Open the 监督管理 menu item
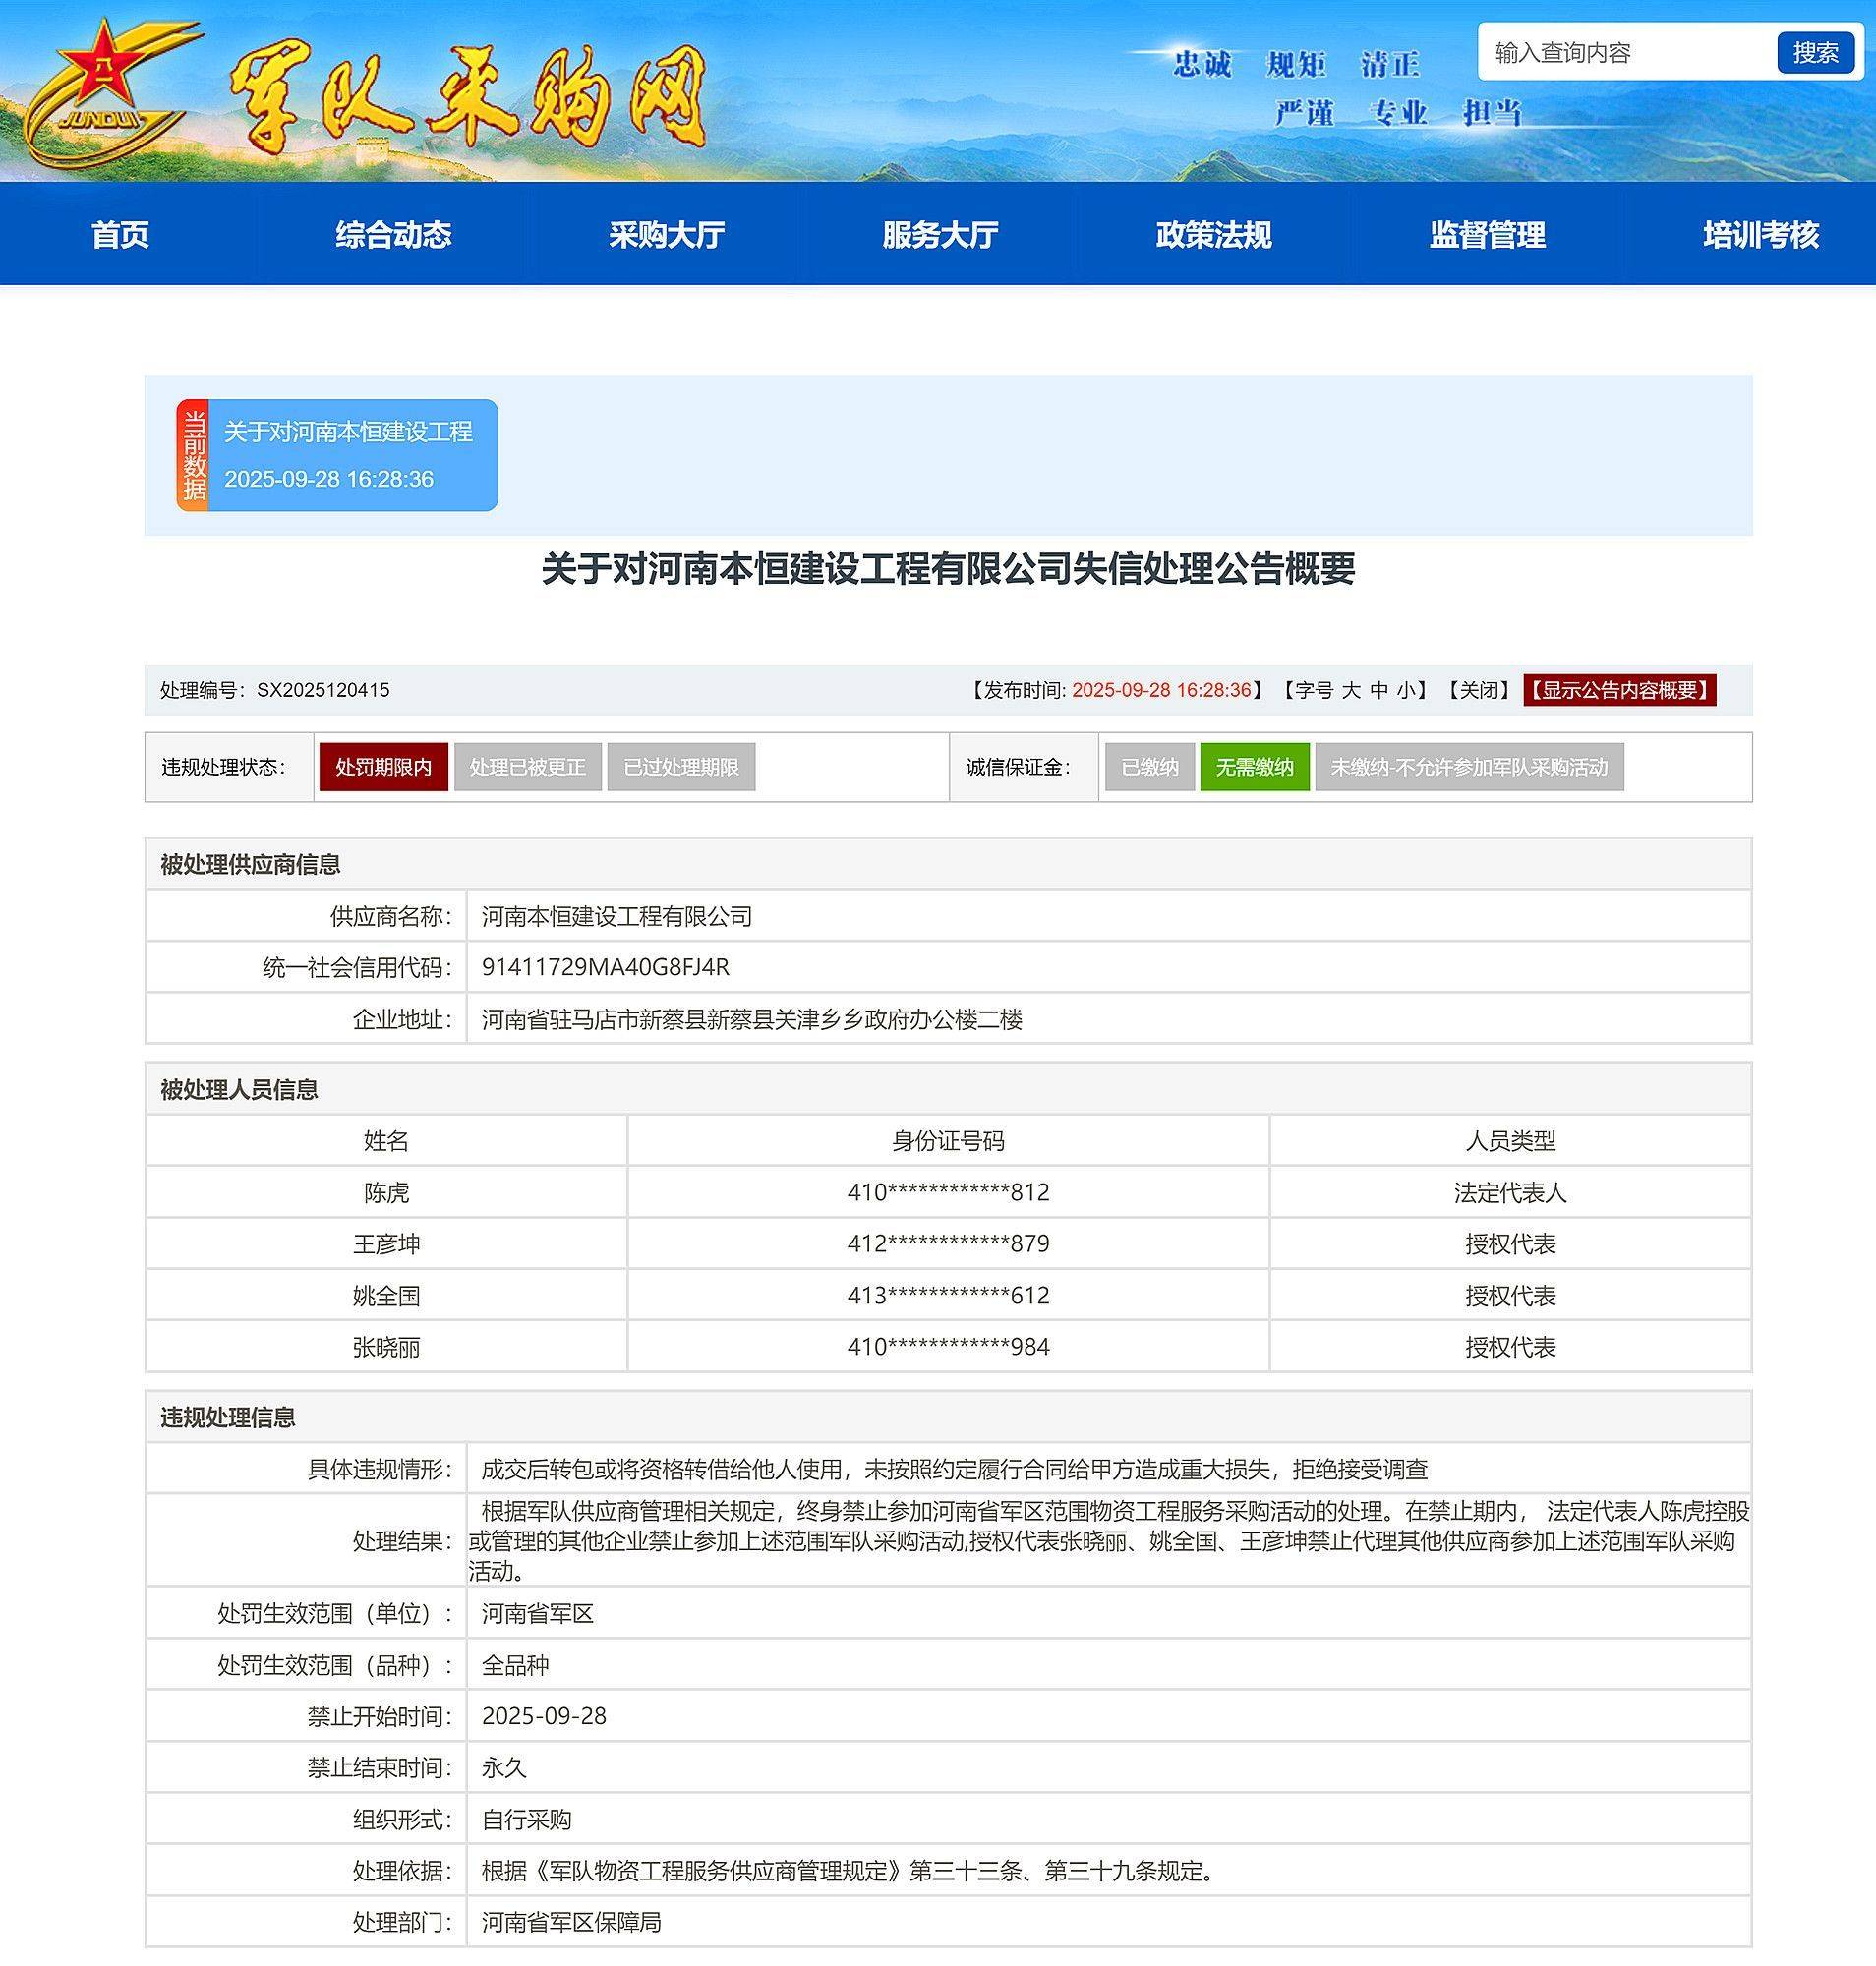 click(x=1487, y=235)
